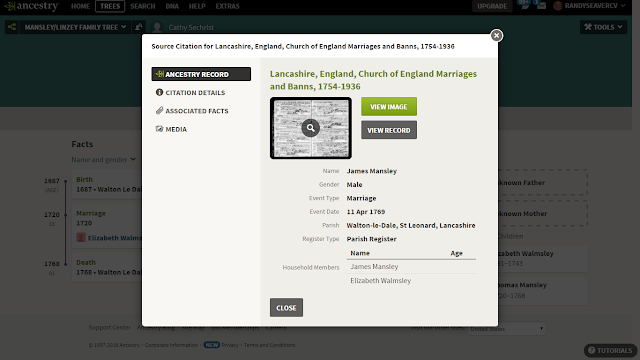Screen dimensions: 640x360
Task: Click the user avatar icon
Action: [x=558, y=6]
